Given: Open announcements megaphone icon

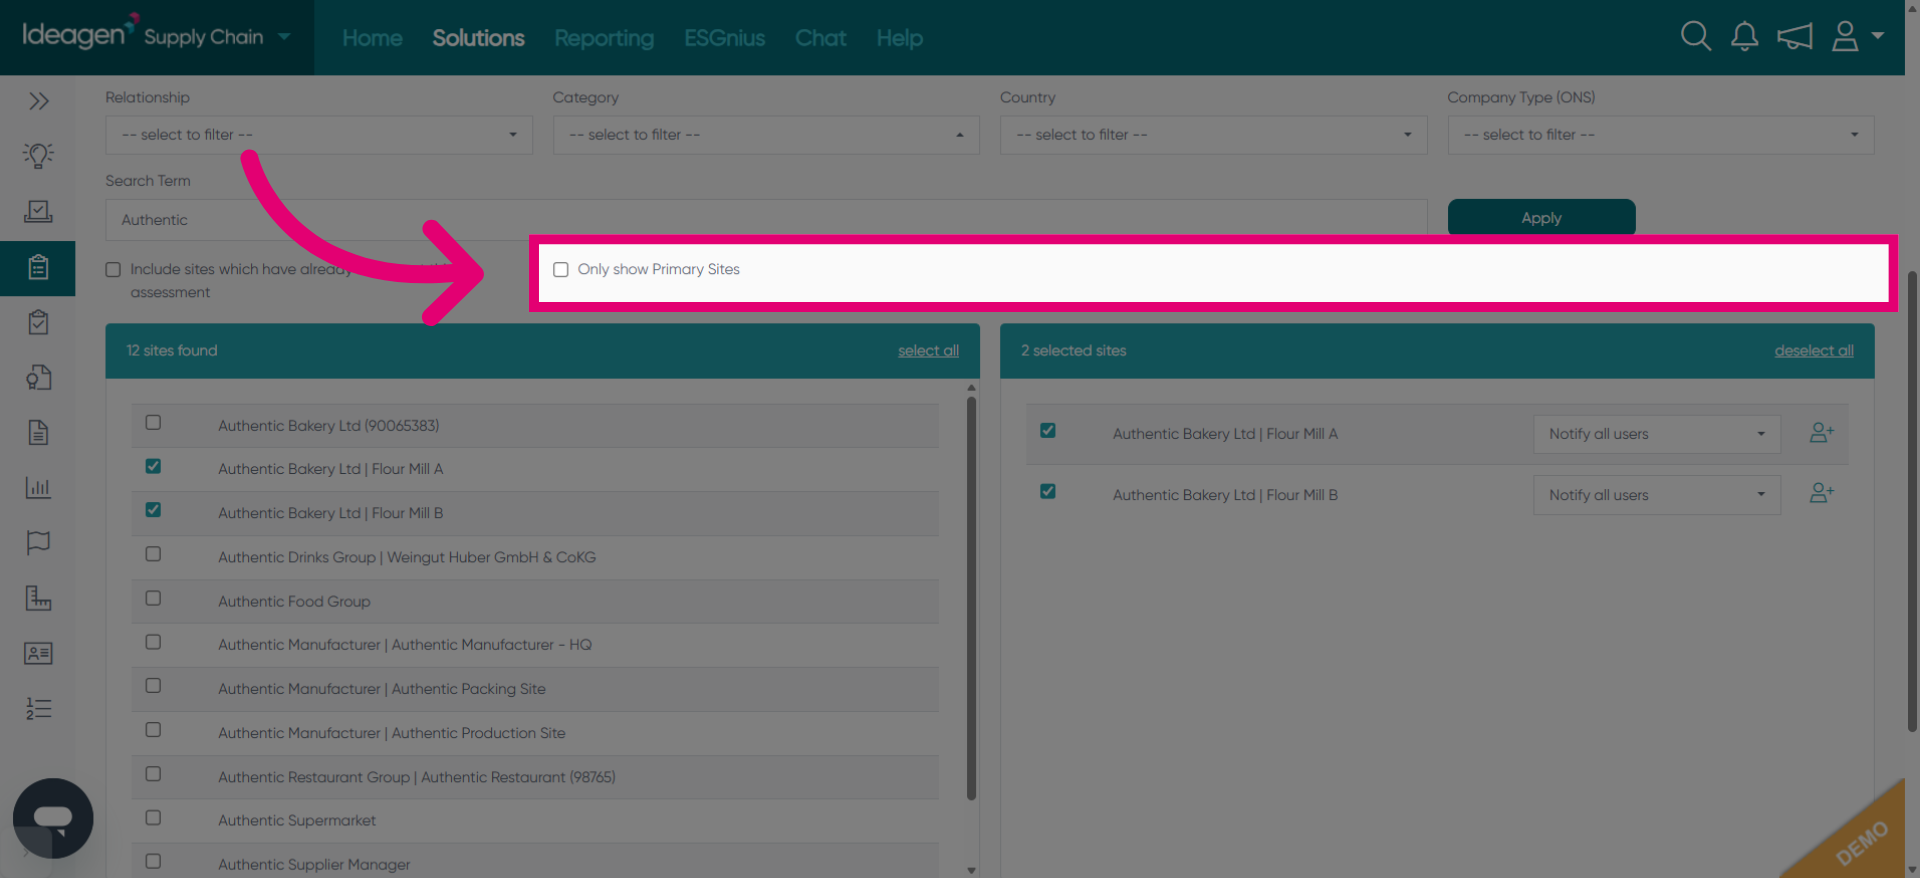Looking at the screenshot, I should [x=1795, y=37].
